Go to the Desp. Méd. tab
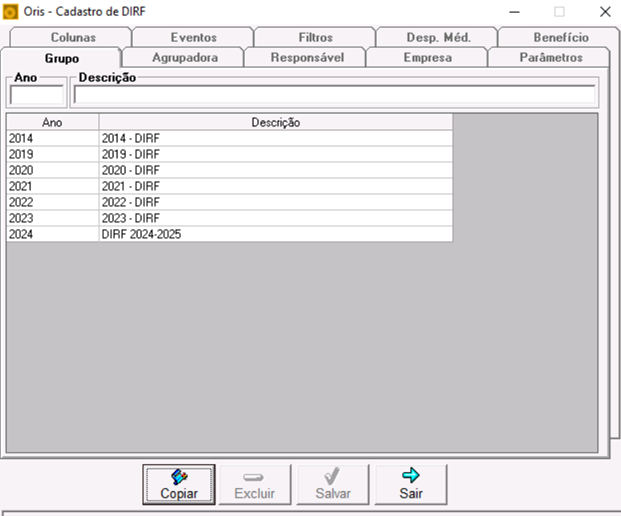 coord(438,37)
